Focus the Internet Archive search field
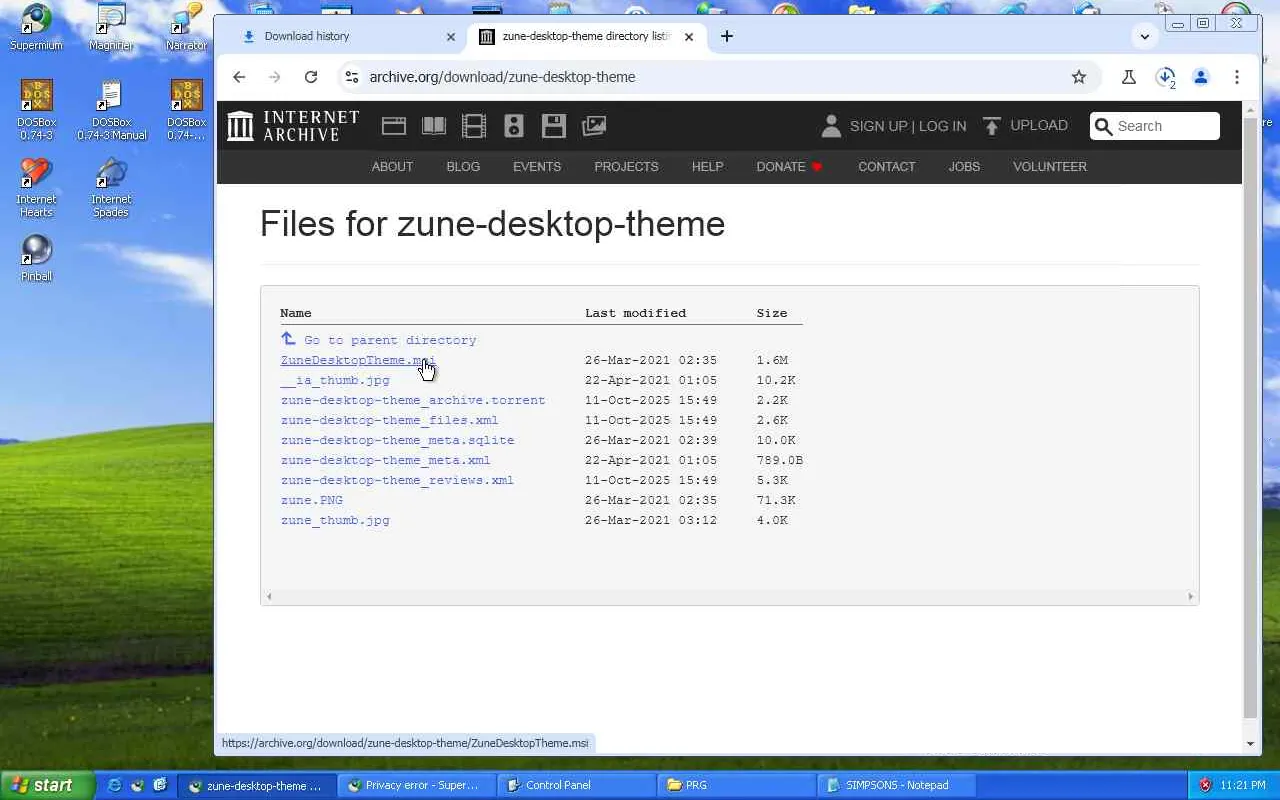Image resolution: width=1280 pixels, height=800 pixels. (1155, 126)
